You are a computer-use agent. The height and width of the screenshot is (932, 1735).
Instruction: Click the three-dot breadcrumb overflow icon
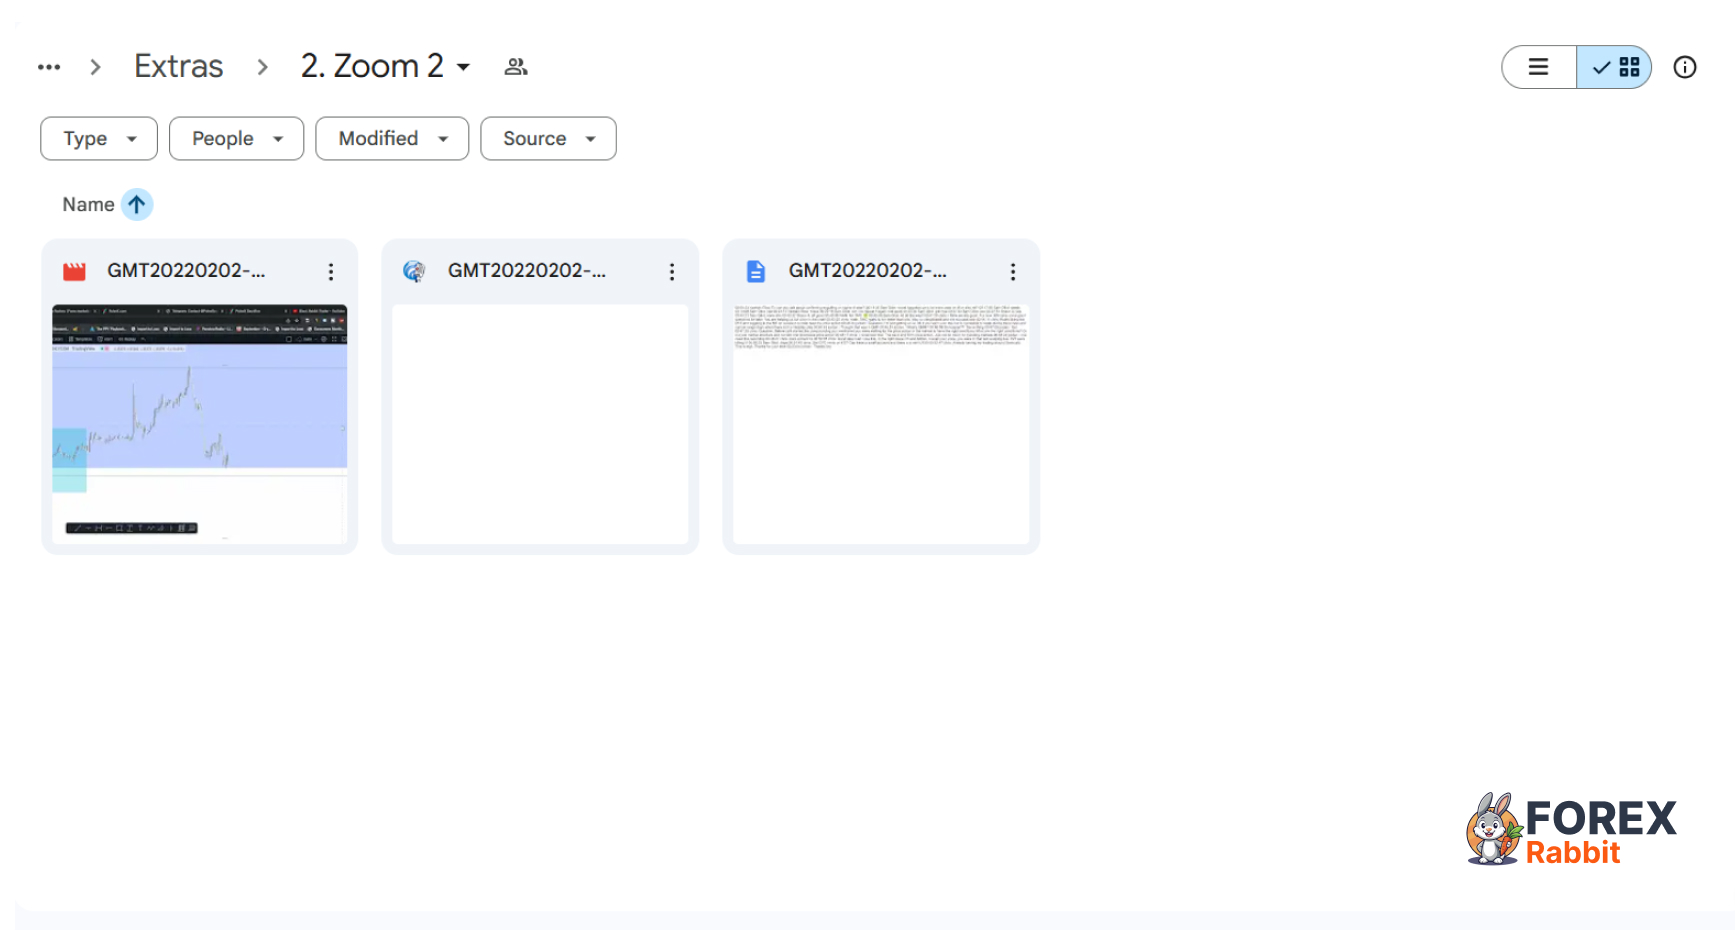point(49,67)
